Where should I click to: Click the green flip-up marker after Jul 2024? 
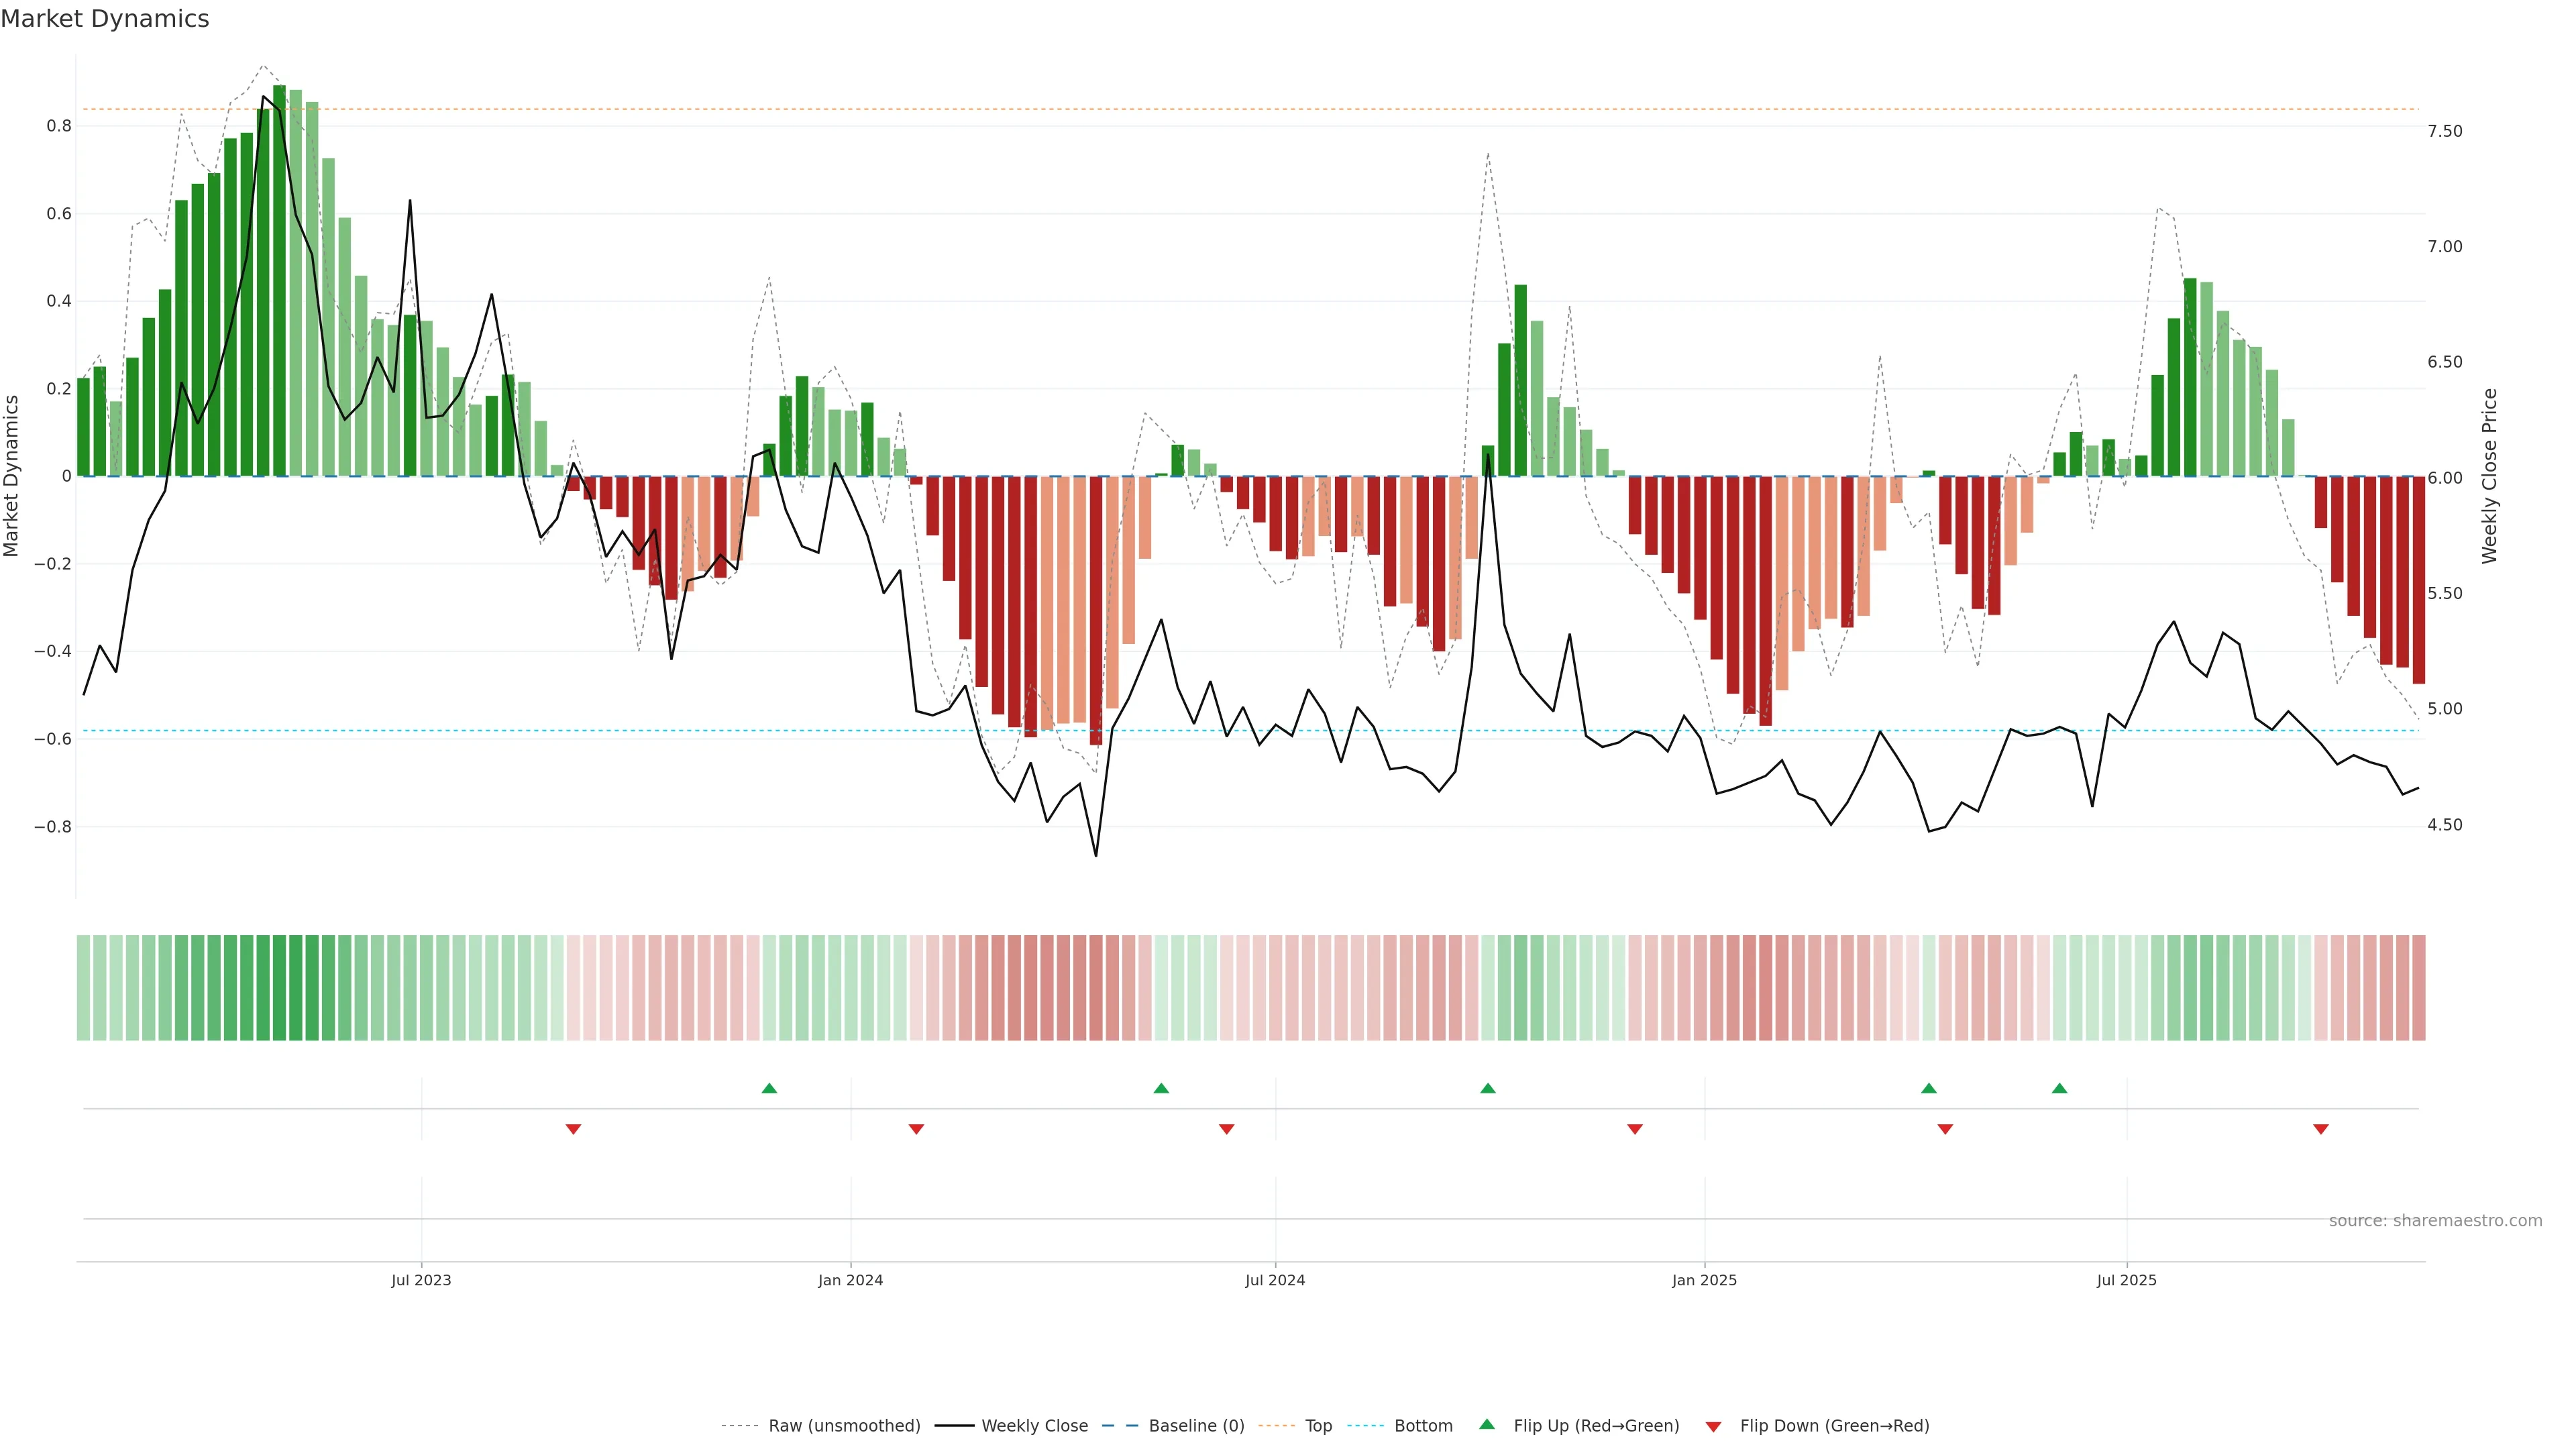1488,1088
